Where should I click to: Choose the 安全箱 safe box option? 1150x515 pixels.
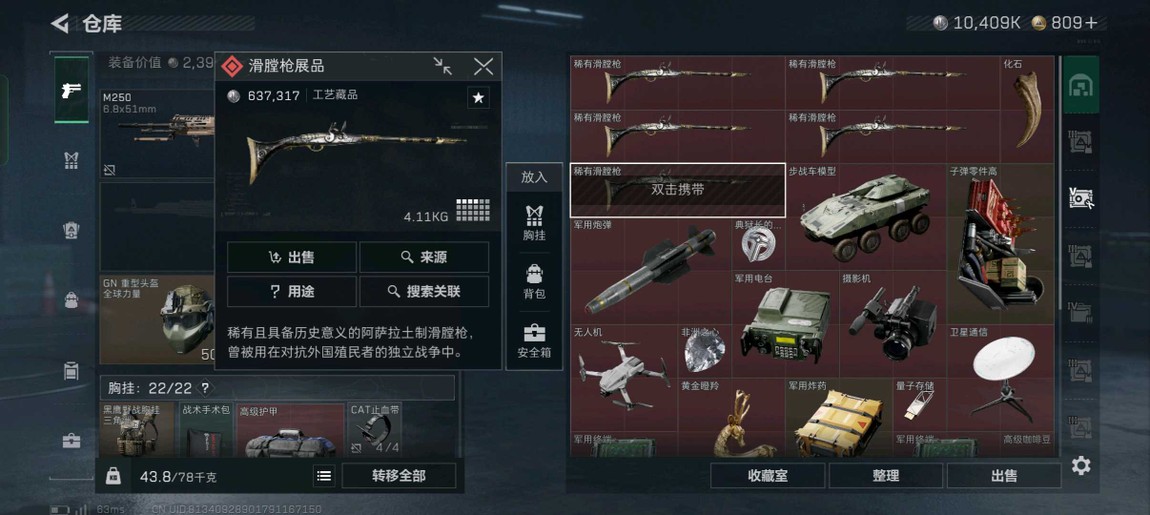pyautogui.click(x=534, y=340)
